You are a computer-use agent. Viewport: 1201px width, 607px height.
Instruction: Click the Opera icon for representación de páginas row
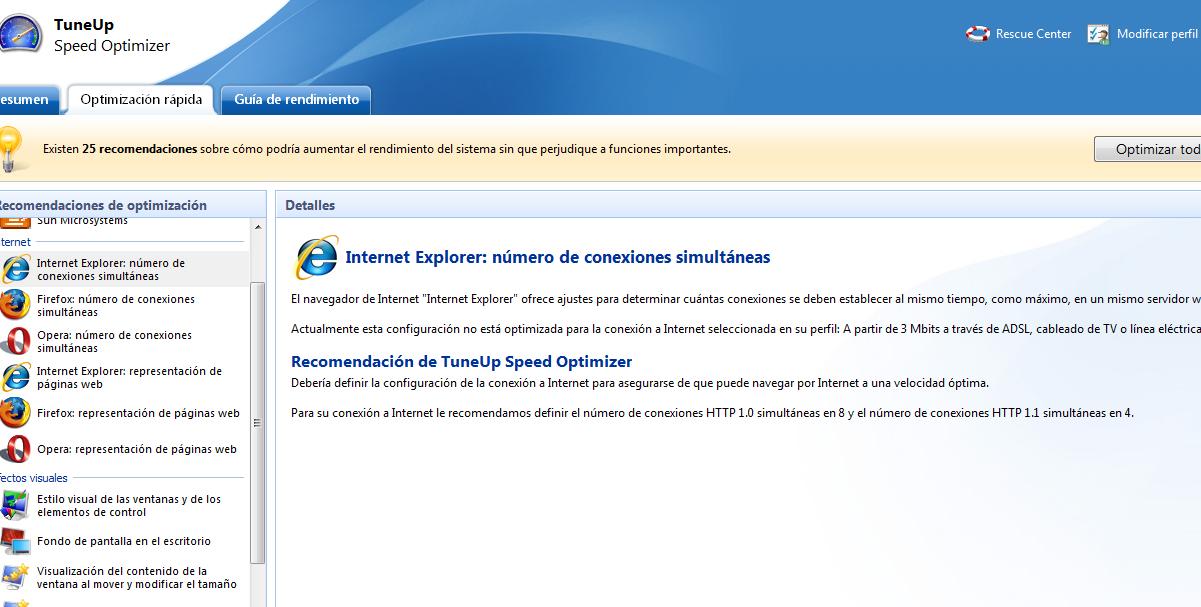tap(14, 449)
